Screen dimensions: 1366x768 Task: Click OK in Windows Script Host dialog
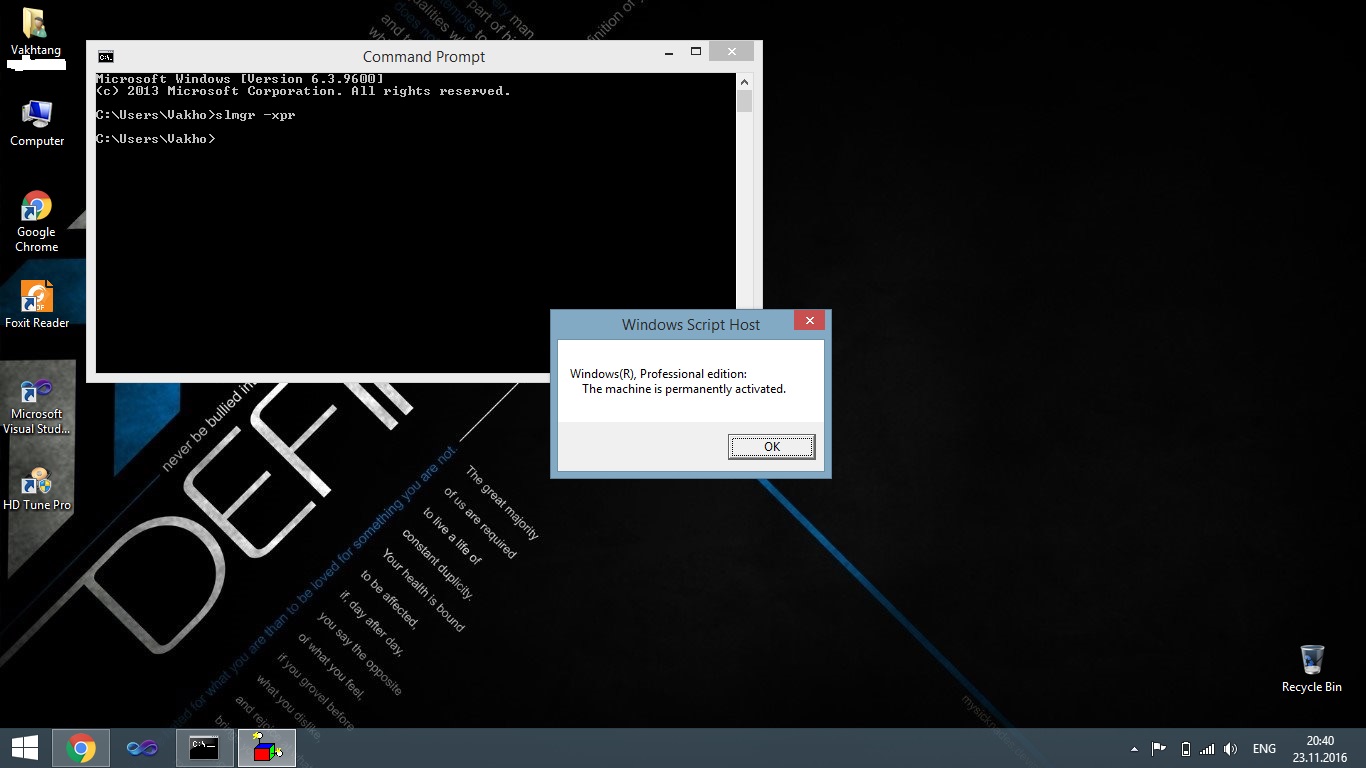coord(771,446)
